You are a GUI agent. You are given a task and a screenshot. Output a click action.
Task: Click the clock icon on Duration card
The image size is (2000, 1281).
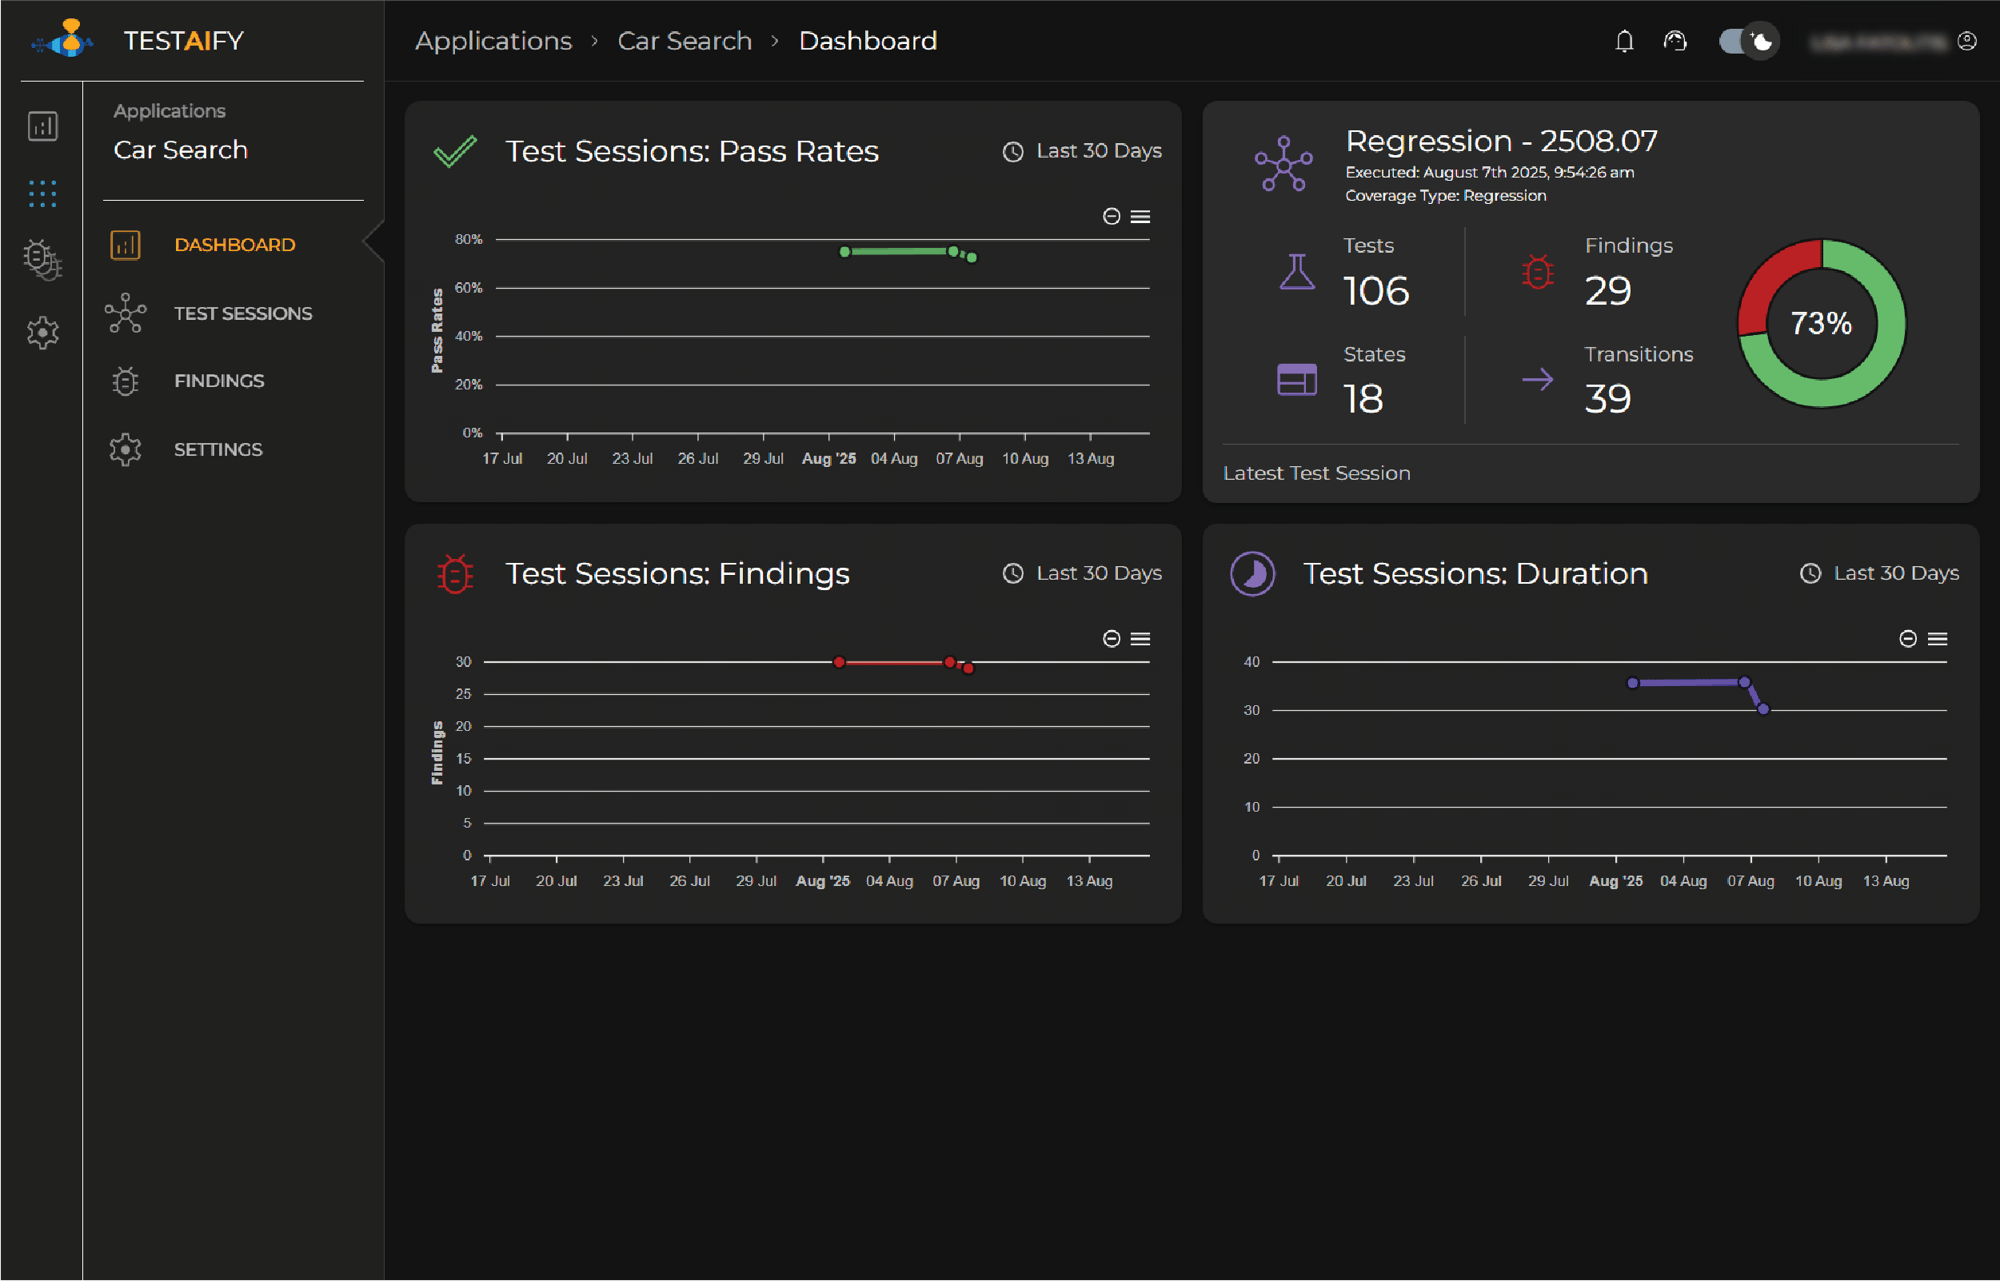[x=1810, y=574]
